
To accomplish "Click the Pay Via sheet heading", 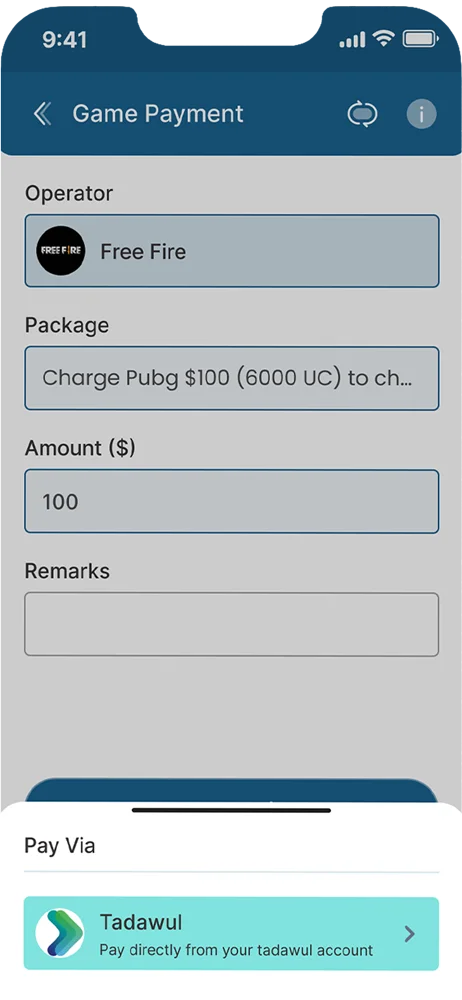I will pos(60,846).
